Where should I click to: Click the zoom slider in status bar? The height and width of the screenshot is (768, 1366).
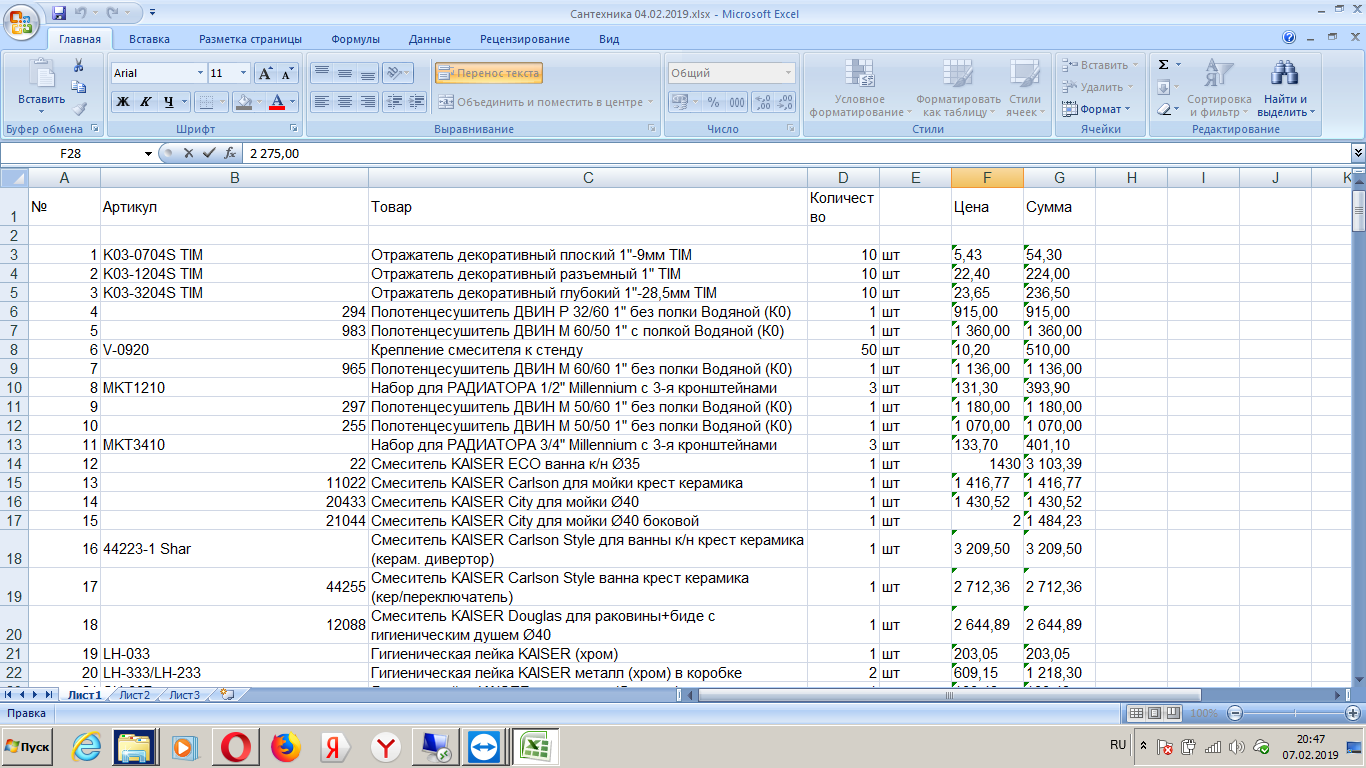[x=1293, y=713]
